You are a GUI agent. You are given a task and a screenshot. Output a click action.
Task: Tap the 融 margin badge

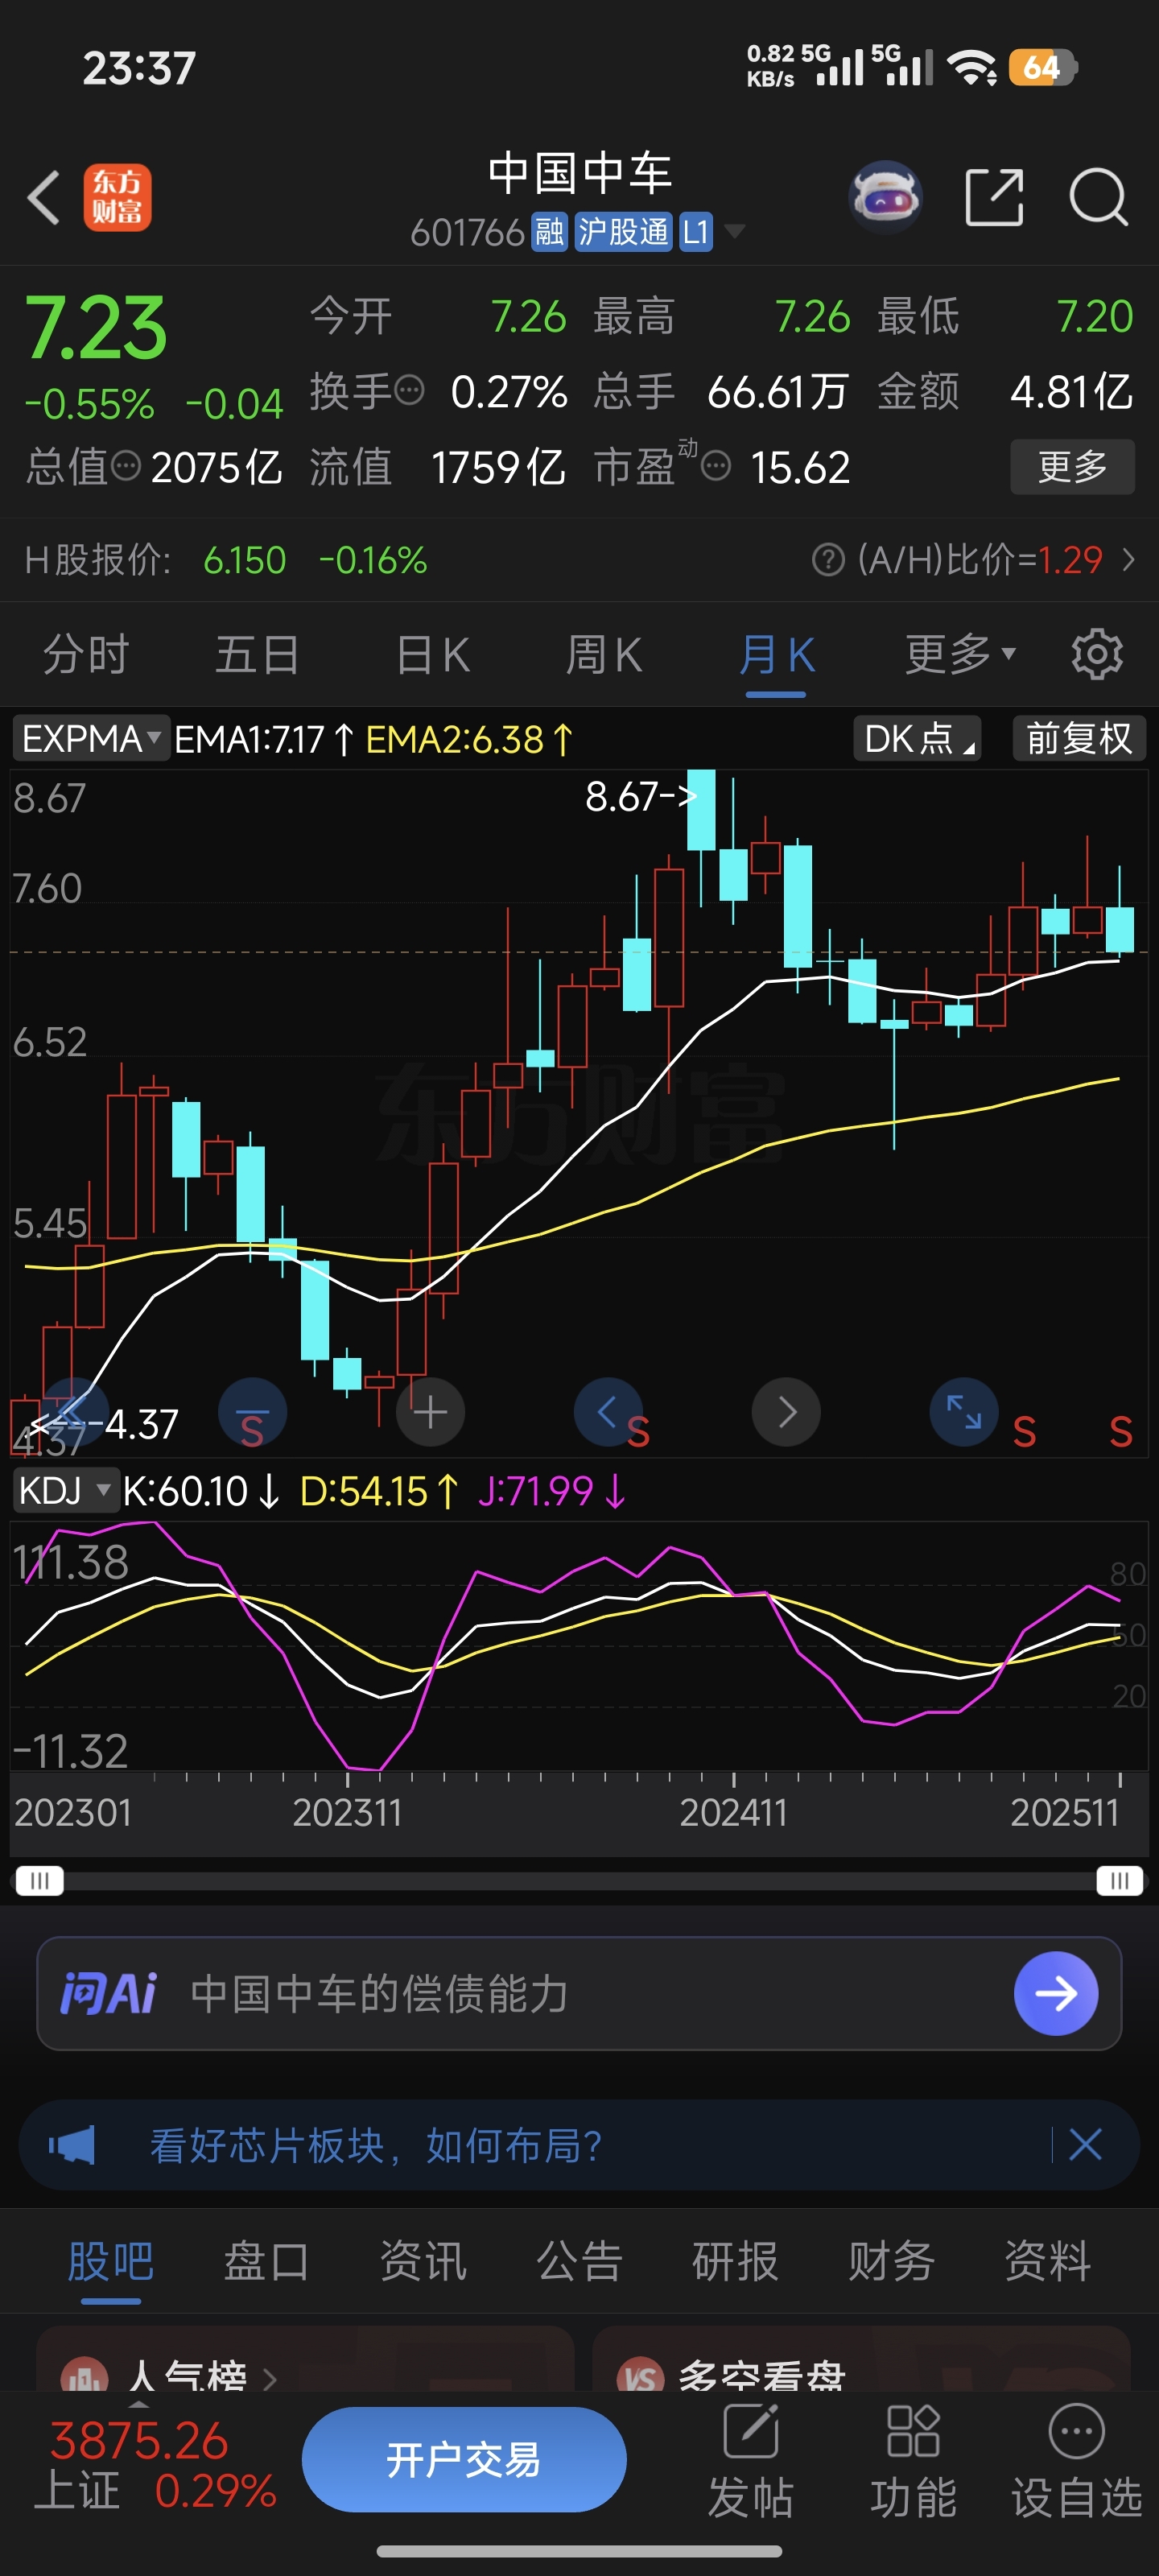pyautogui.click(x=549, y=233)
